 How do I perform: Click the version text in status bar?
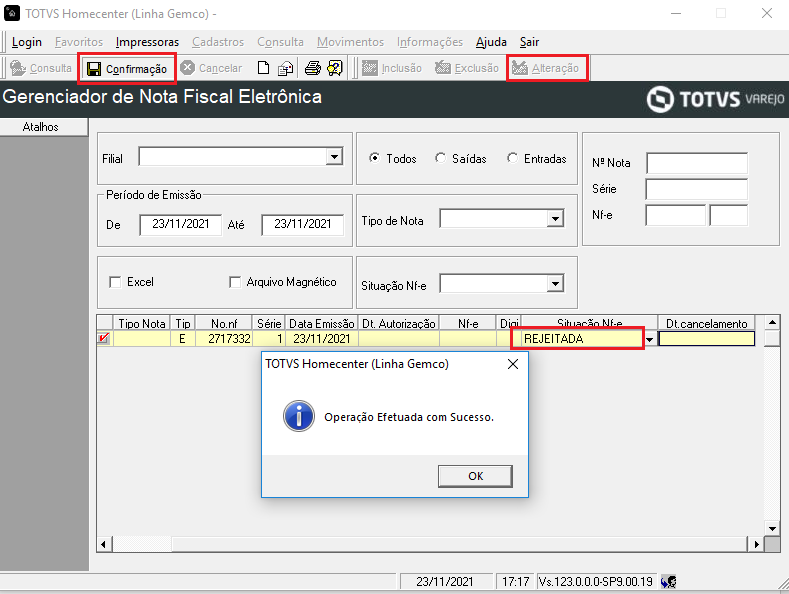tap(596, 582)
